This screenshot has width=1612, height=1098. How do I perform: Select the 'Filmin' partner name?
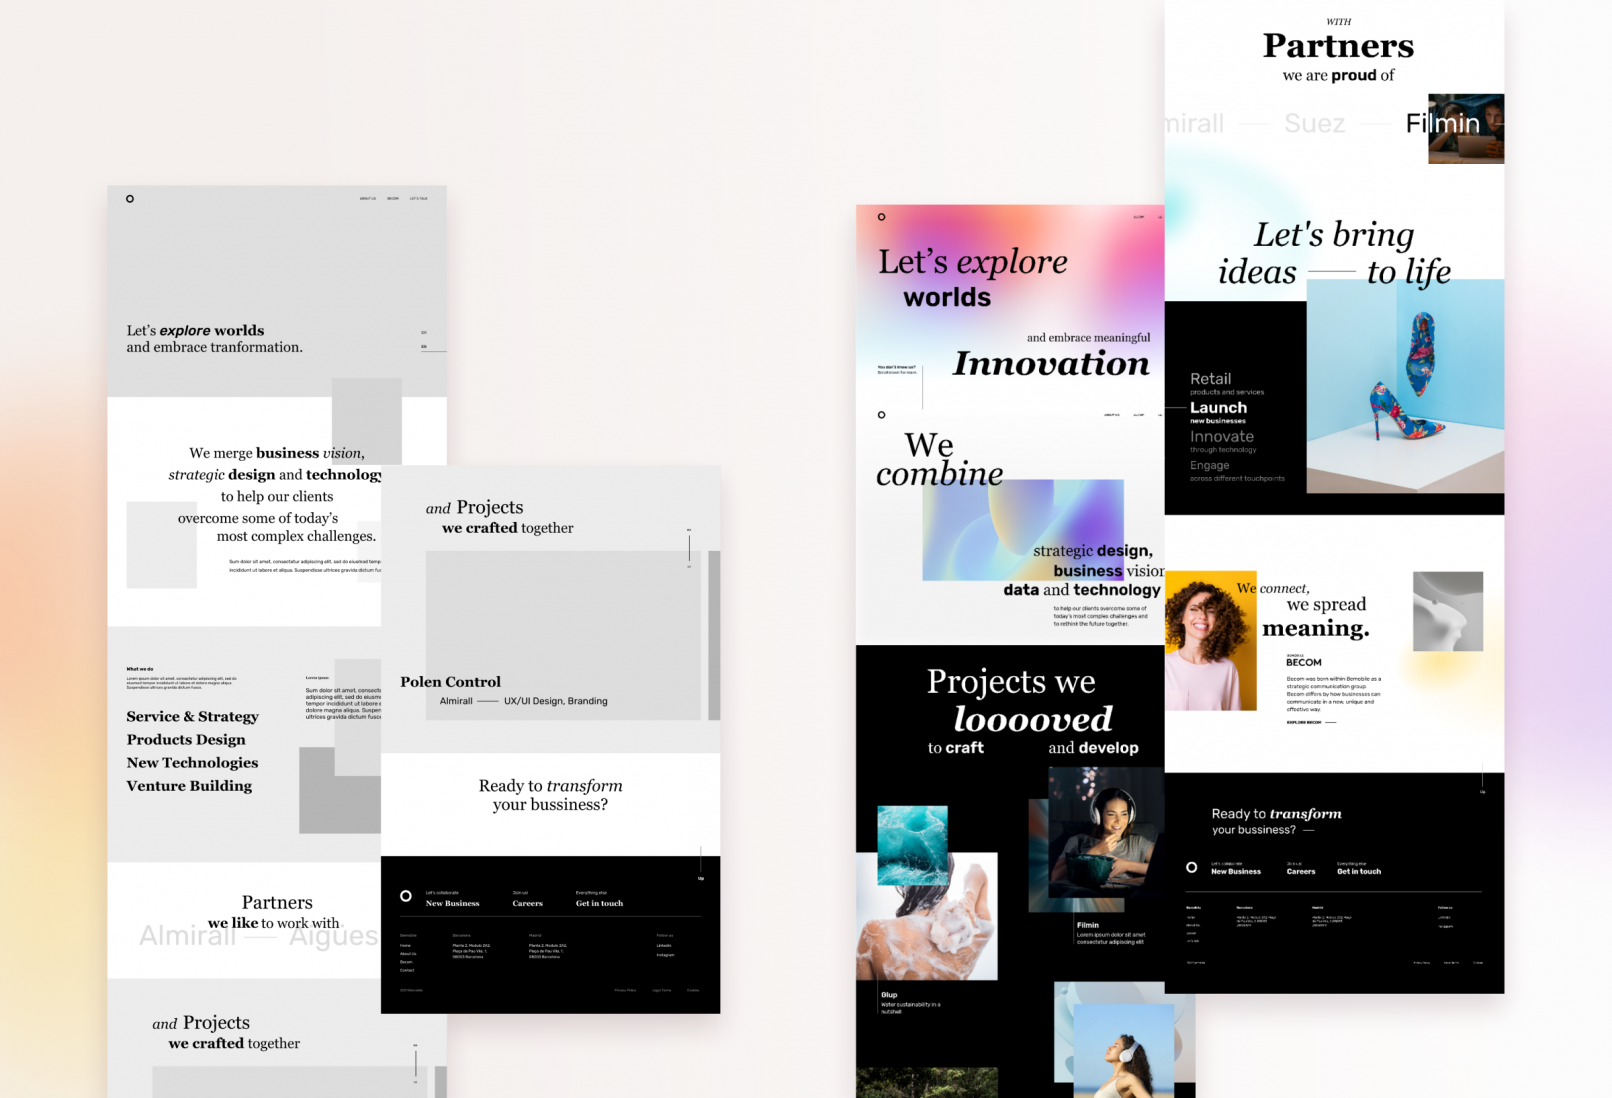(1442, 124)
